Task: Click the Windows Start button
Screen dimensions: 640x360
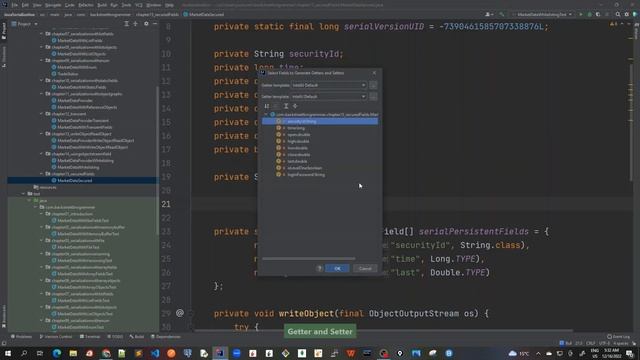Action: coord(7,353)
